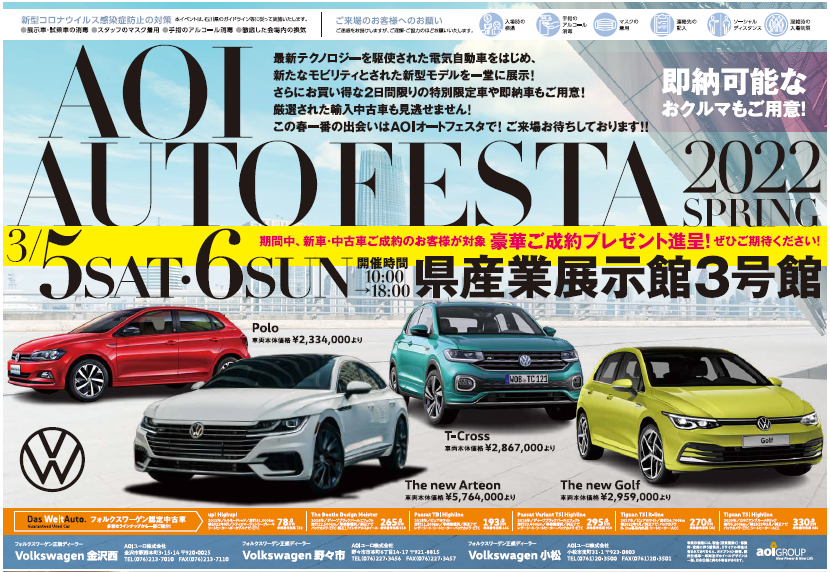Click the '2022' year text

click(750, 169)
